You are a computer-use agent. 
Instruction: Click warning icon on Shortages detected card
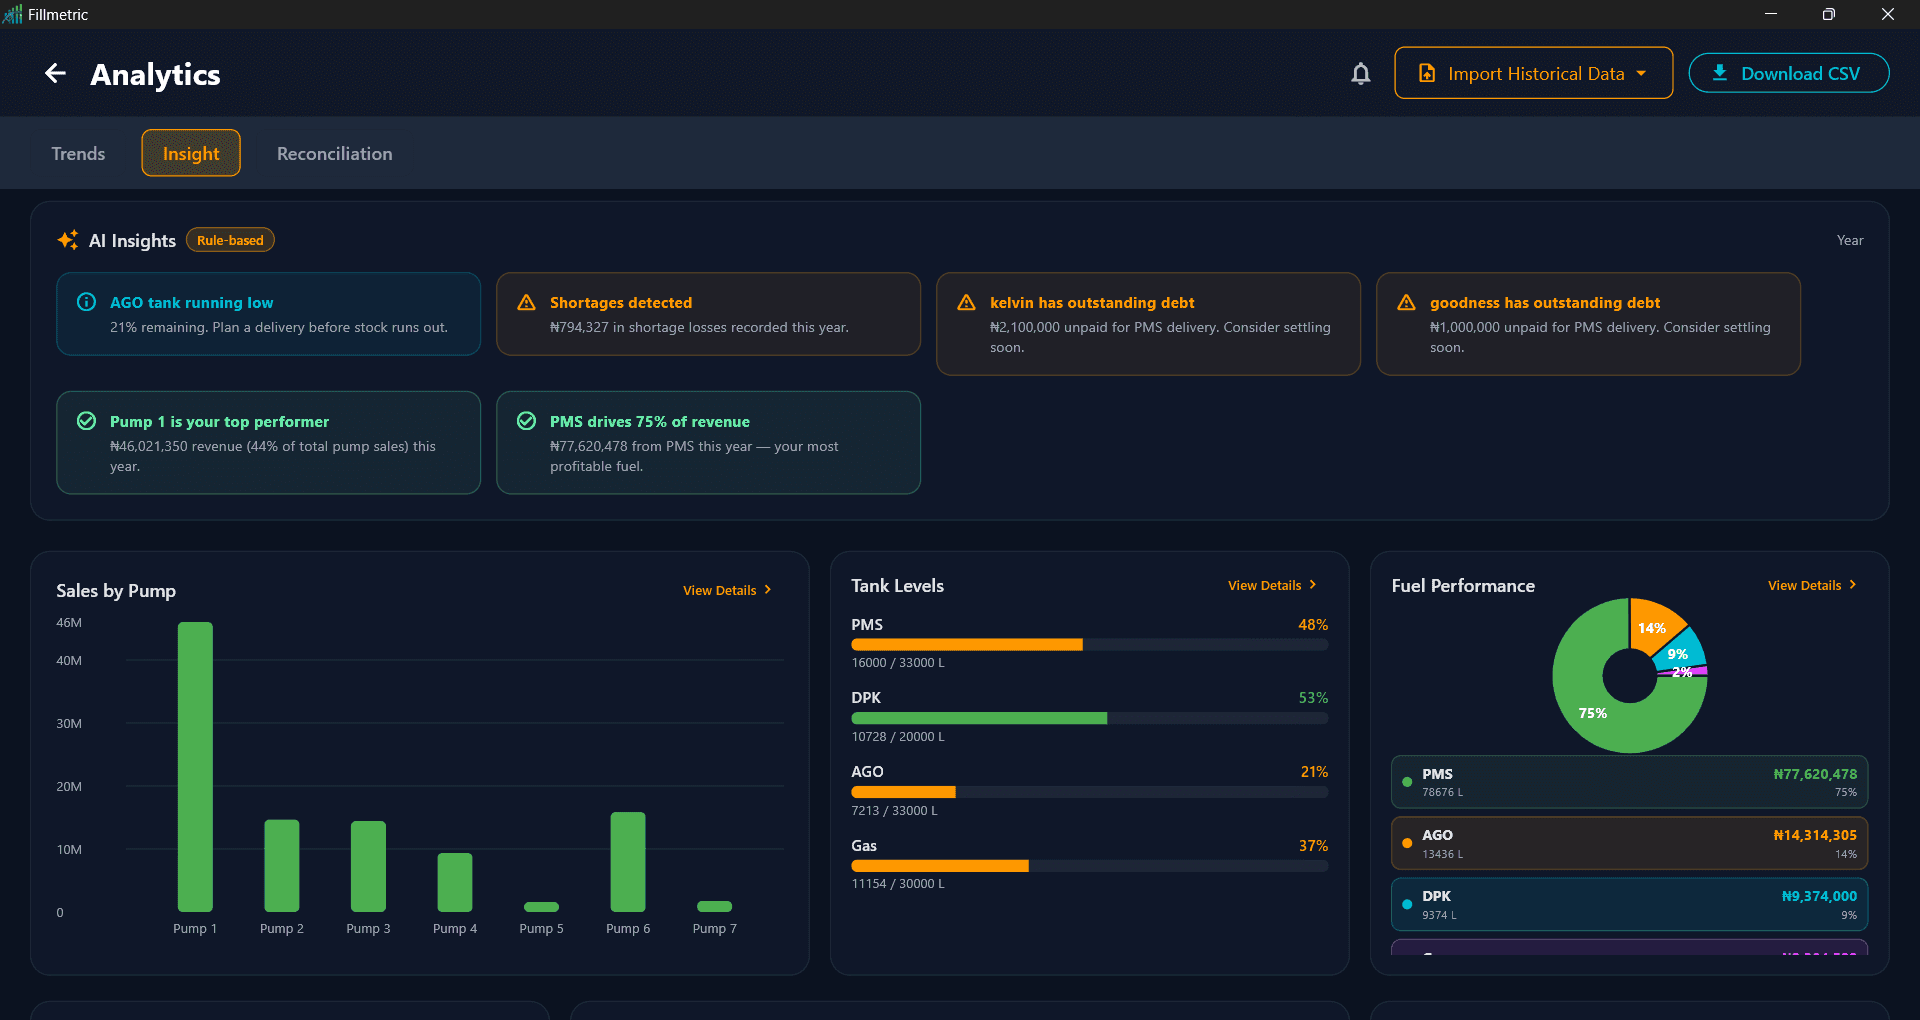526,302
